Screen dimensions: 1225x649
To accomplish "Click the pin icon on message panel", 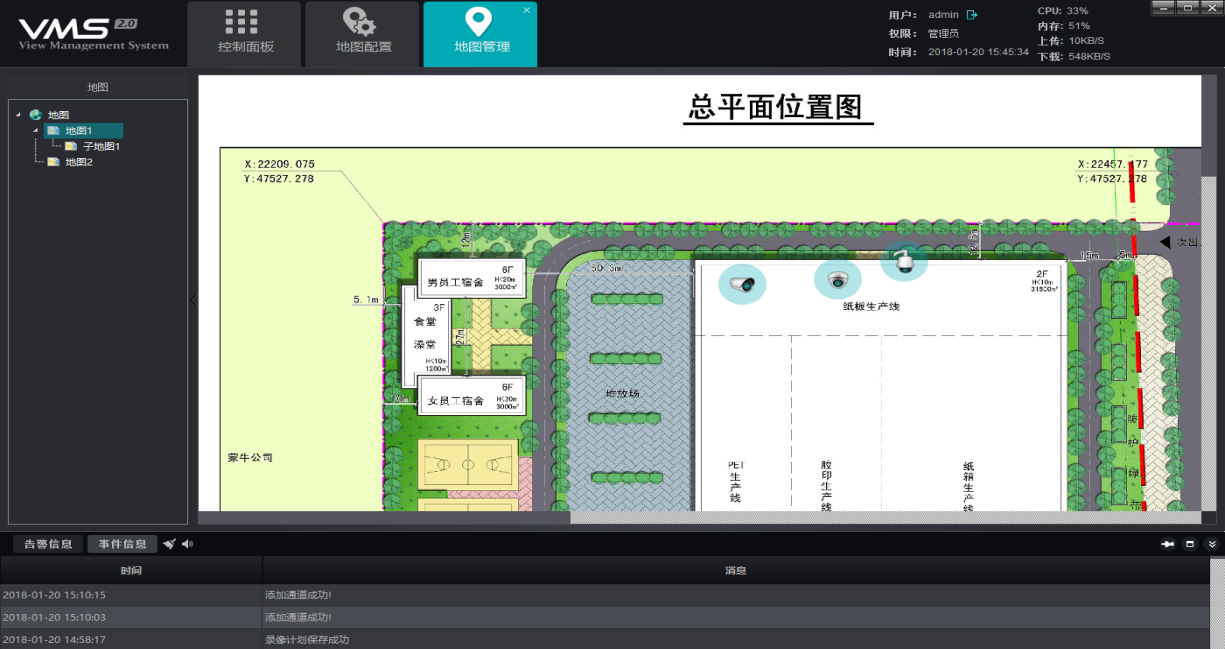I will click(x=1167, y=544).
